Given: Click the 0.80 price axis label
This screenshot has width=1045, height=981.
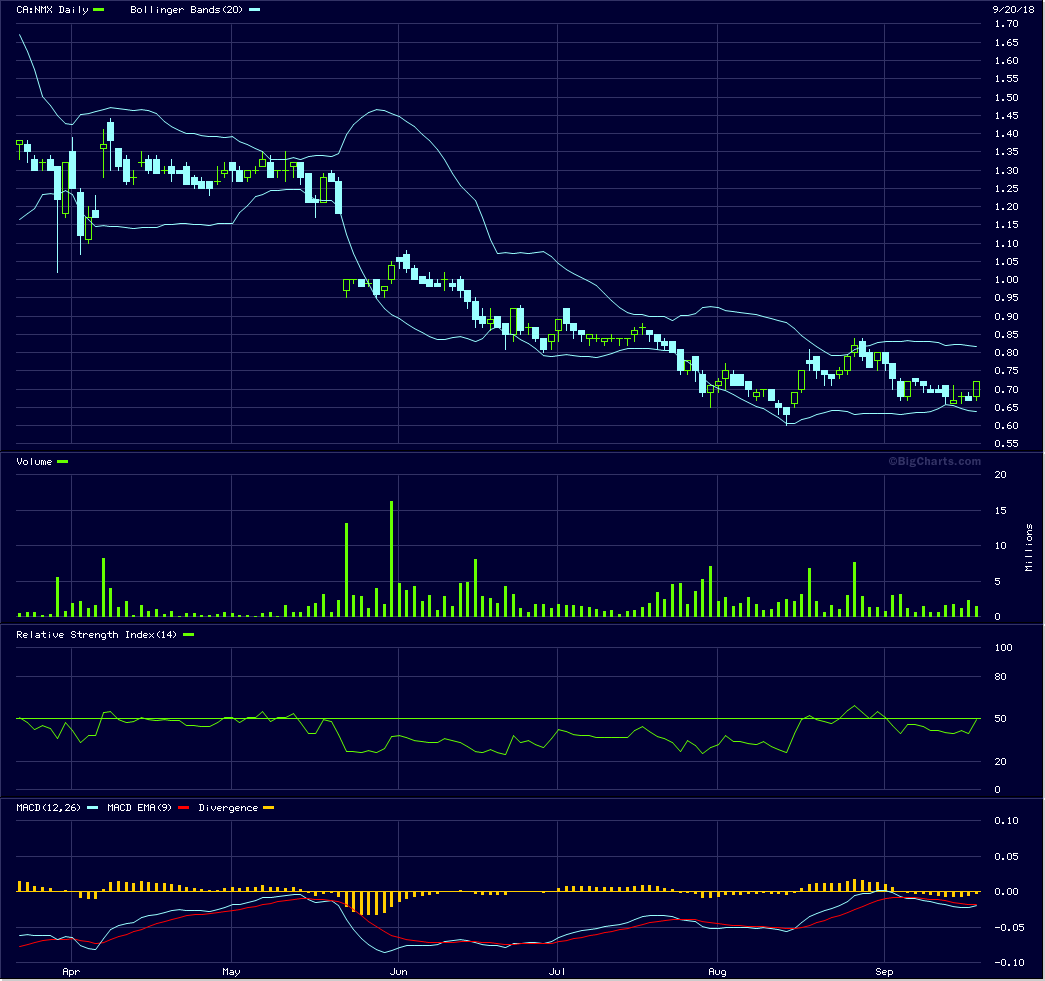Looking at the screenshot, I should [1006, 353].
